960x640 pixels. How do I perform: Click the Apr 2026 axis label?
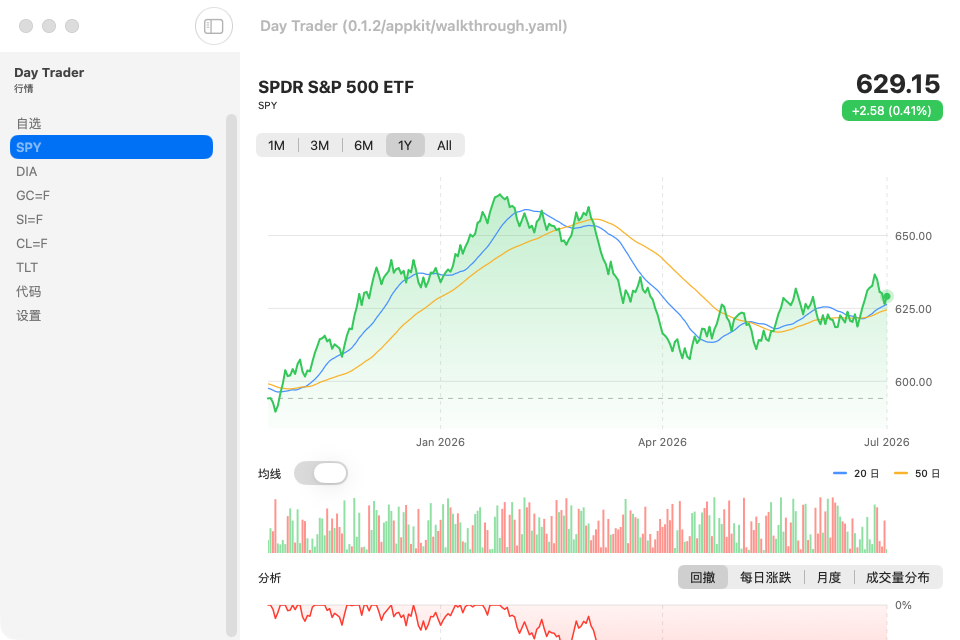click(x=662, y=442)
